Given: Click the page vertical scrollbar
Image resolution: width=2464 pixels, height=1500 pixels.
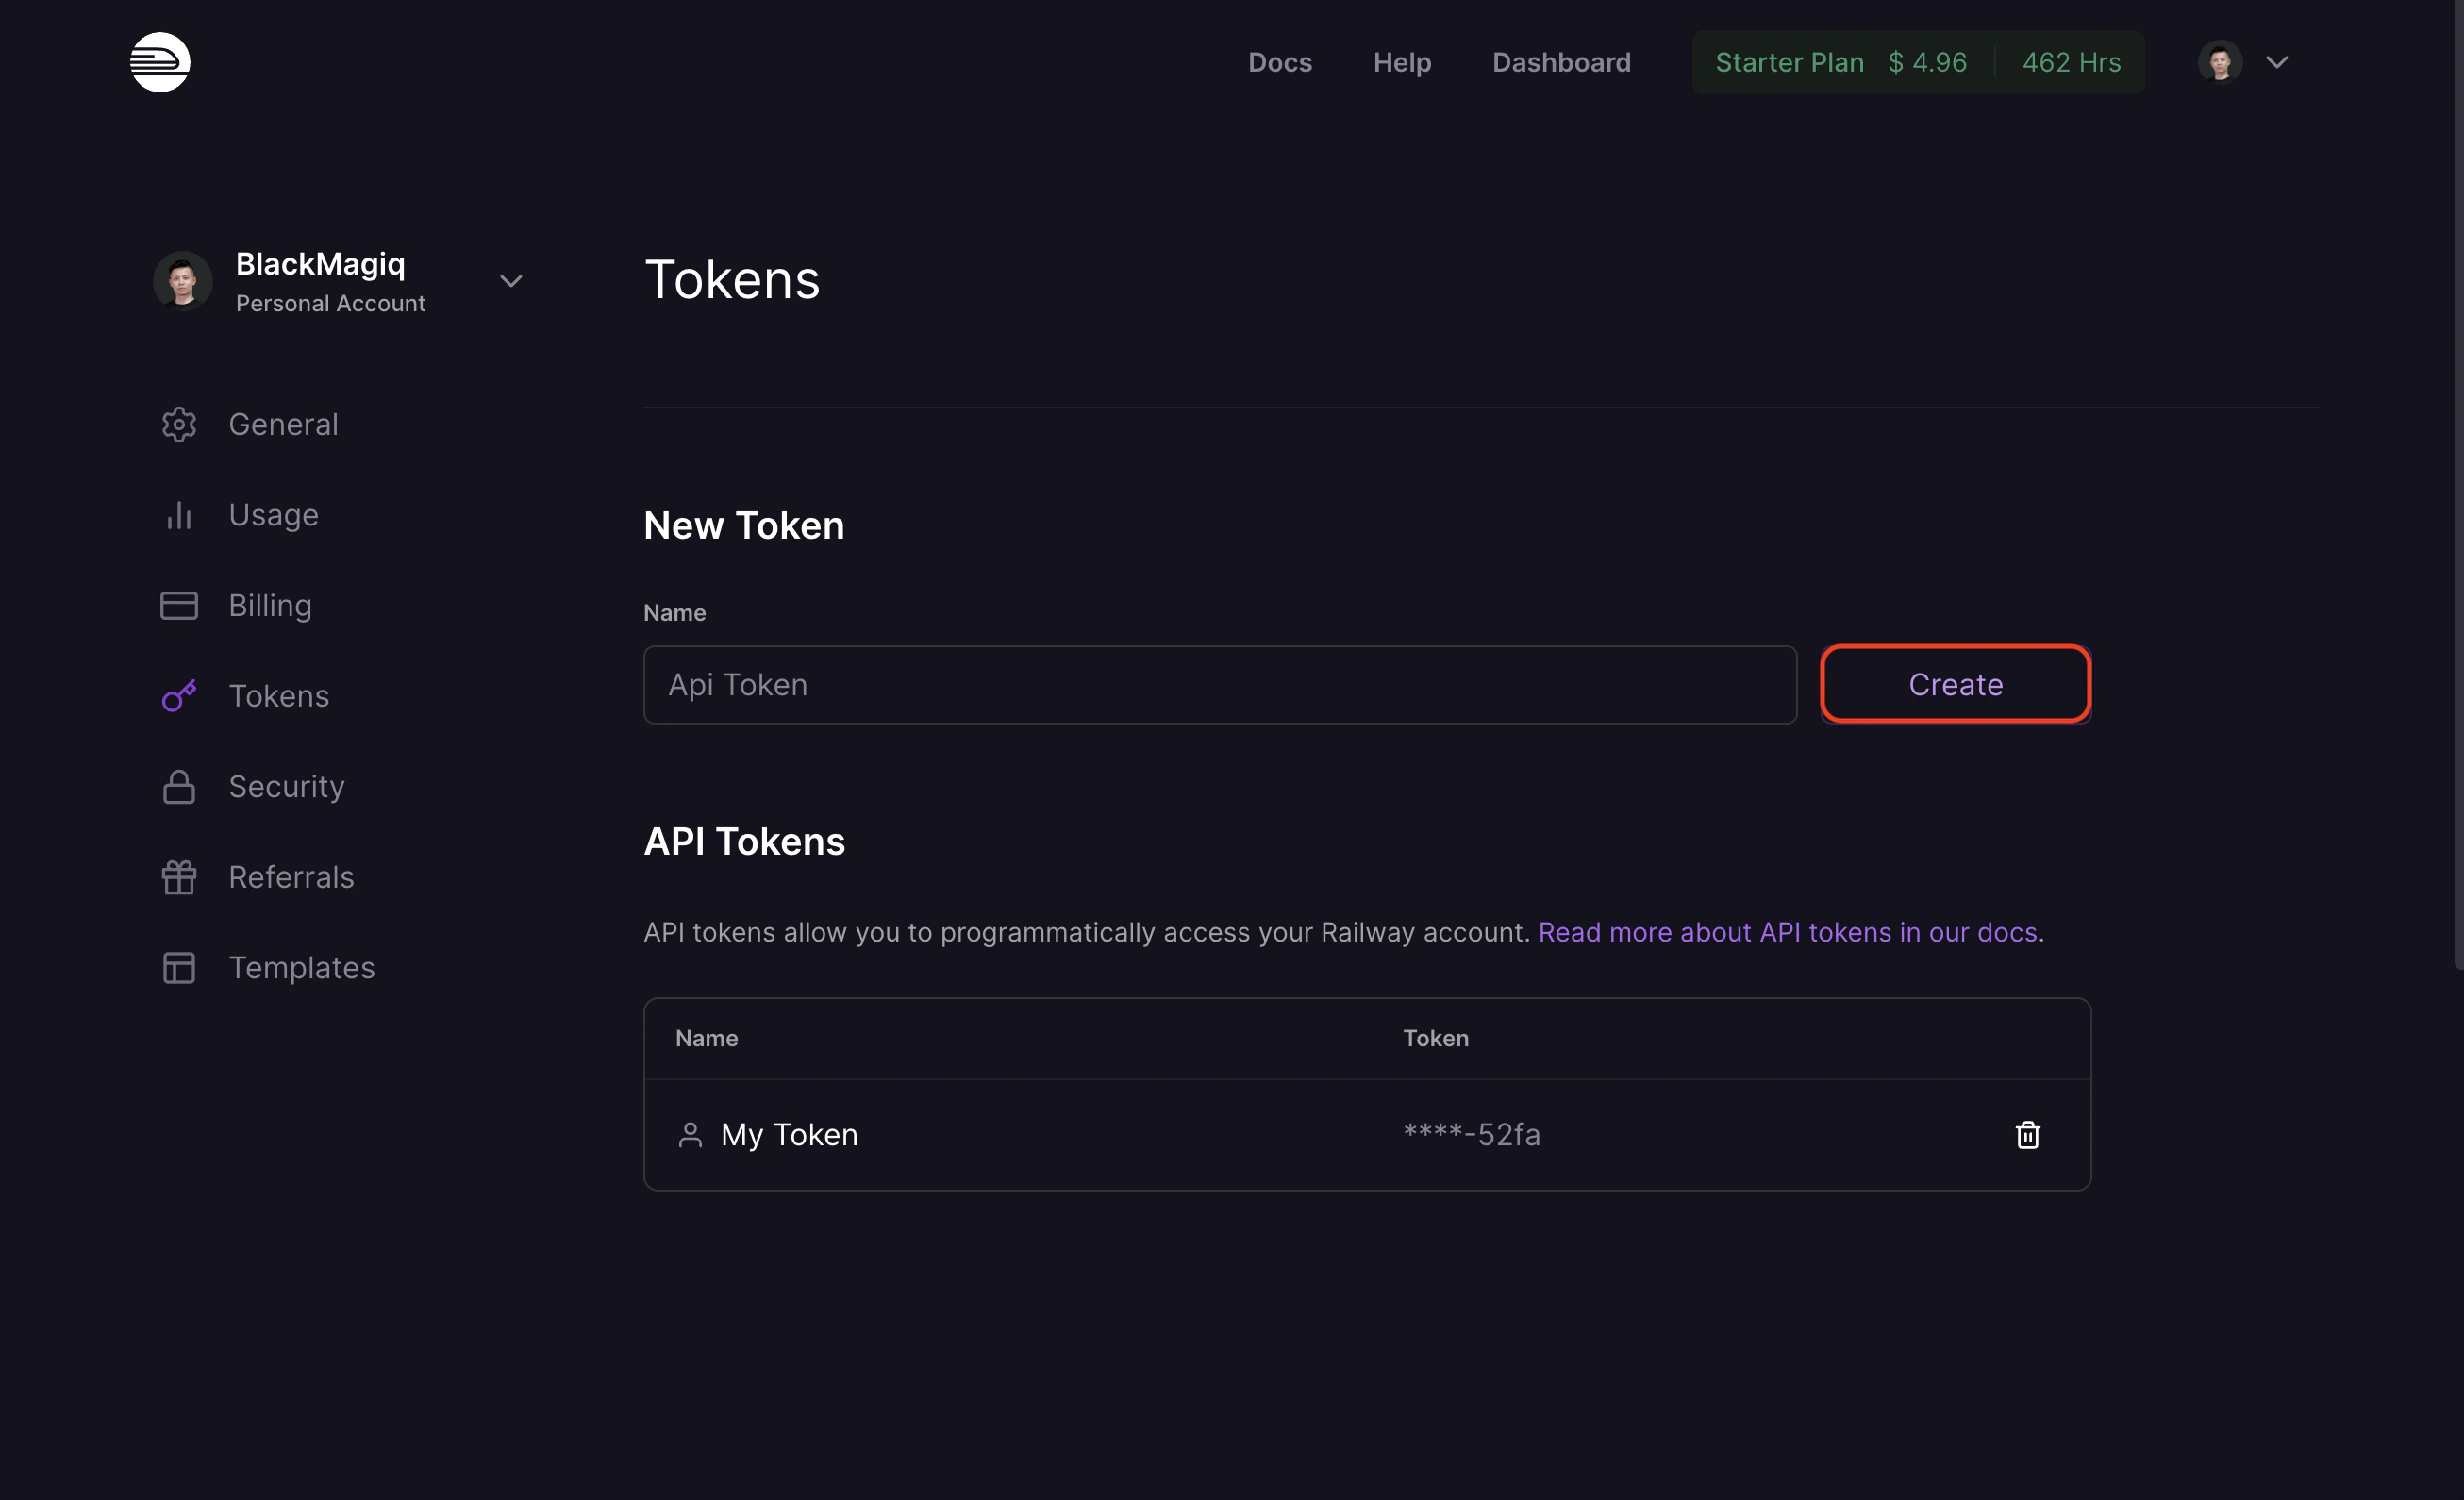Looking at the screenshot, I should pos(2458,485).
